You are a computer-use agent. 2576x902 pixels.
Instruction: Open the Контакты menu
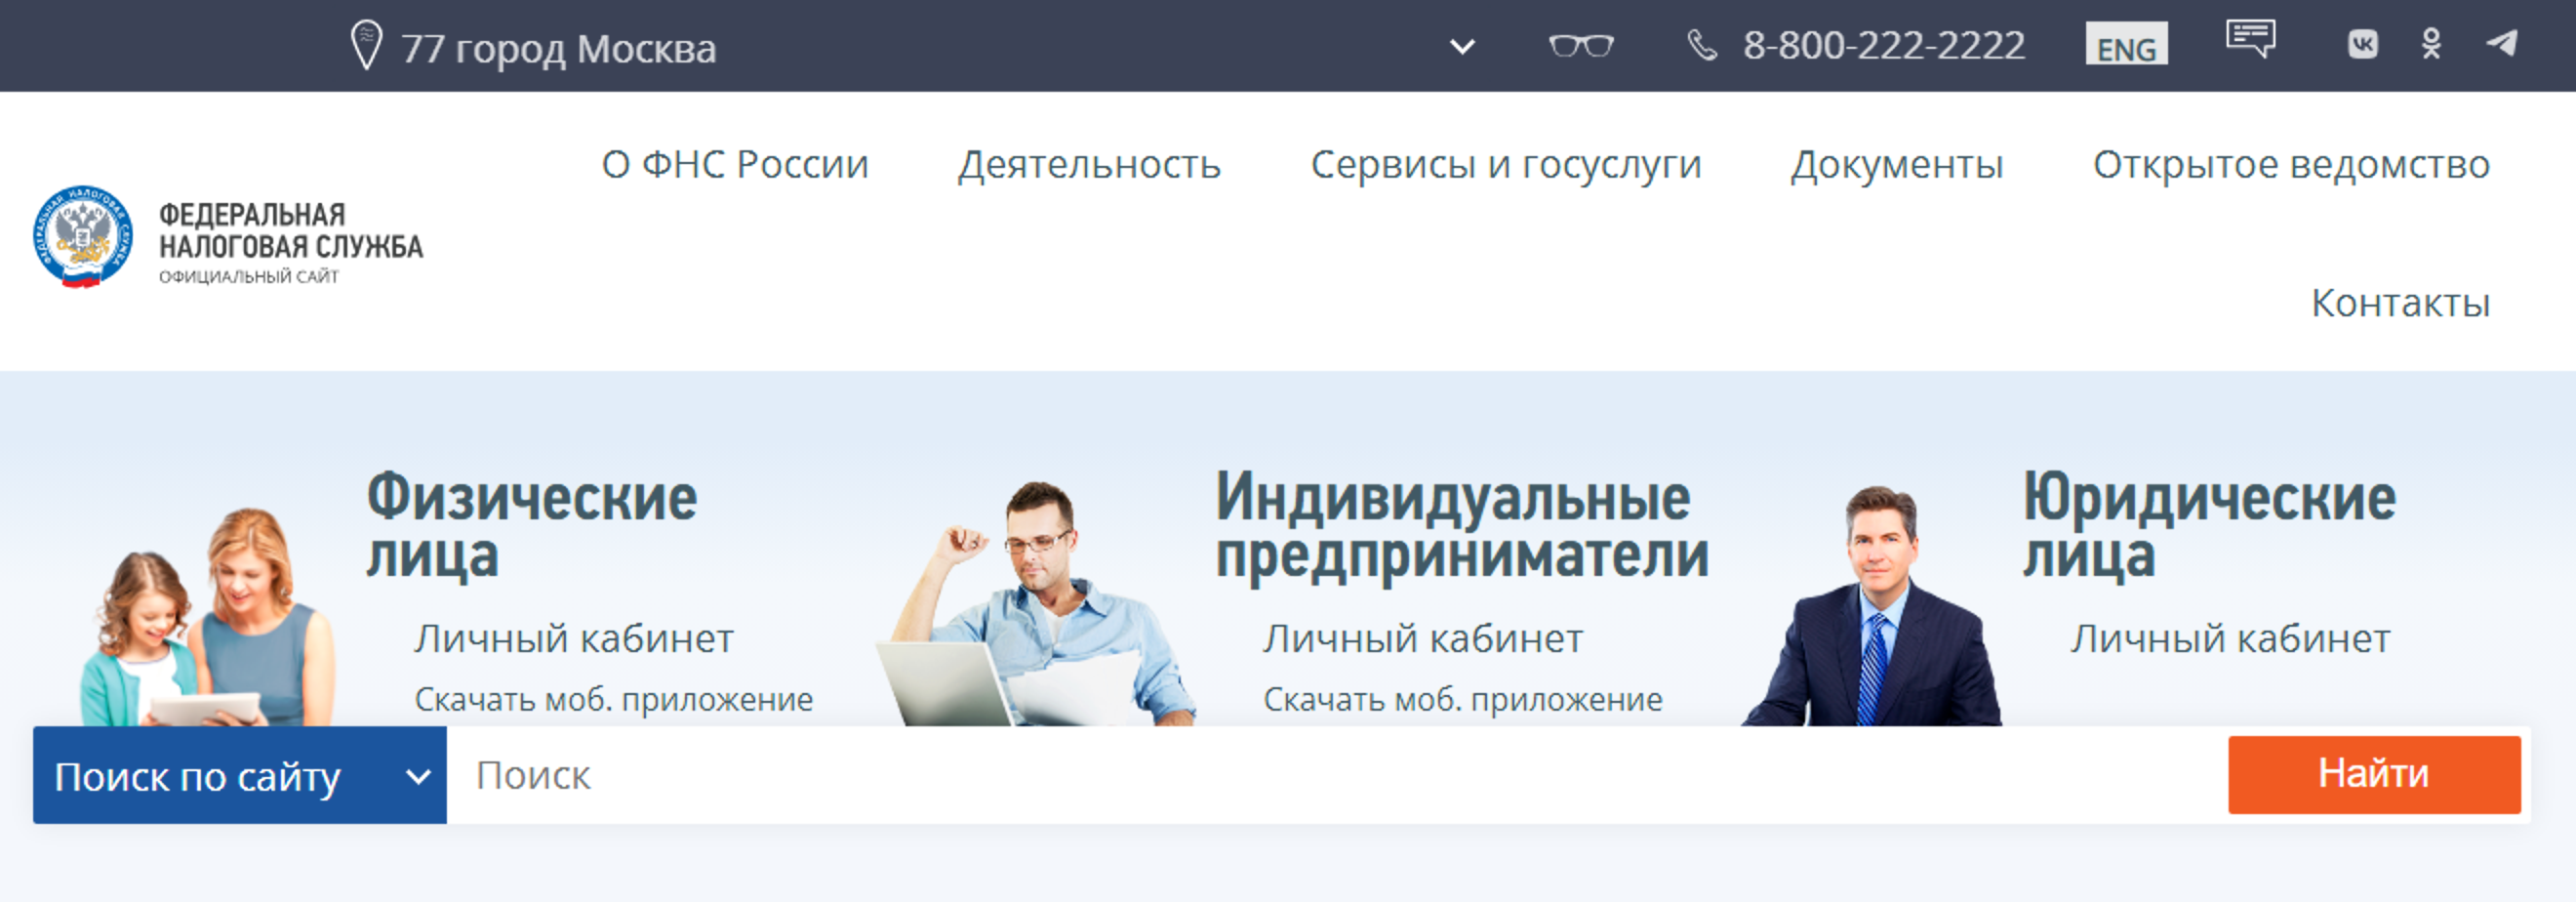point(2400,303)
